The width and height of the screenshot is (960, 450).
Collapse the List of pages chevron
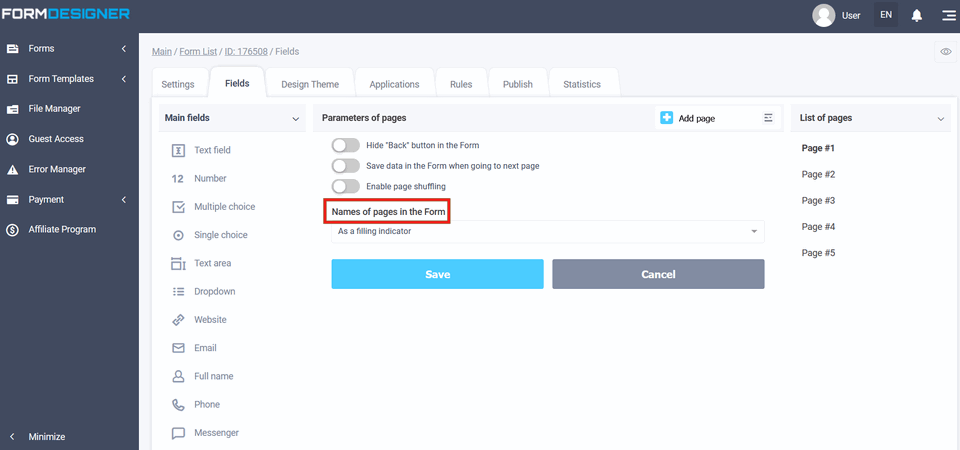tap(941, 119)
